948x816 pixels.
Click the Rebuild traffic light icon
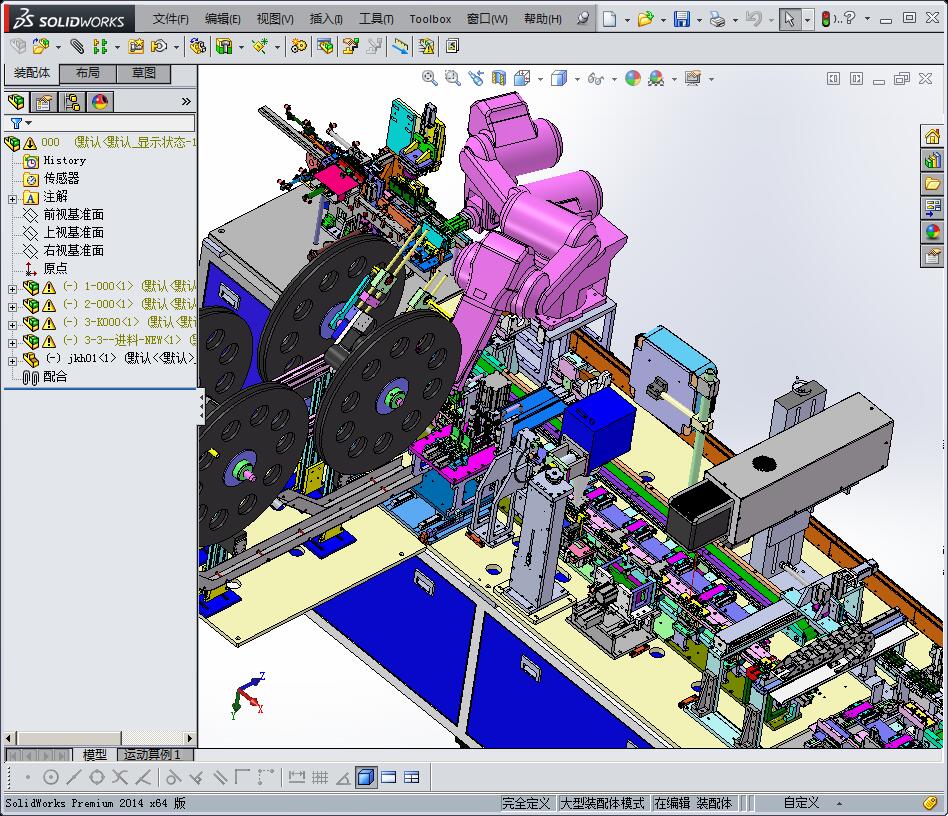[x=826, y=19]
